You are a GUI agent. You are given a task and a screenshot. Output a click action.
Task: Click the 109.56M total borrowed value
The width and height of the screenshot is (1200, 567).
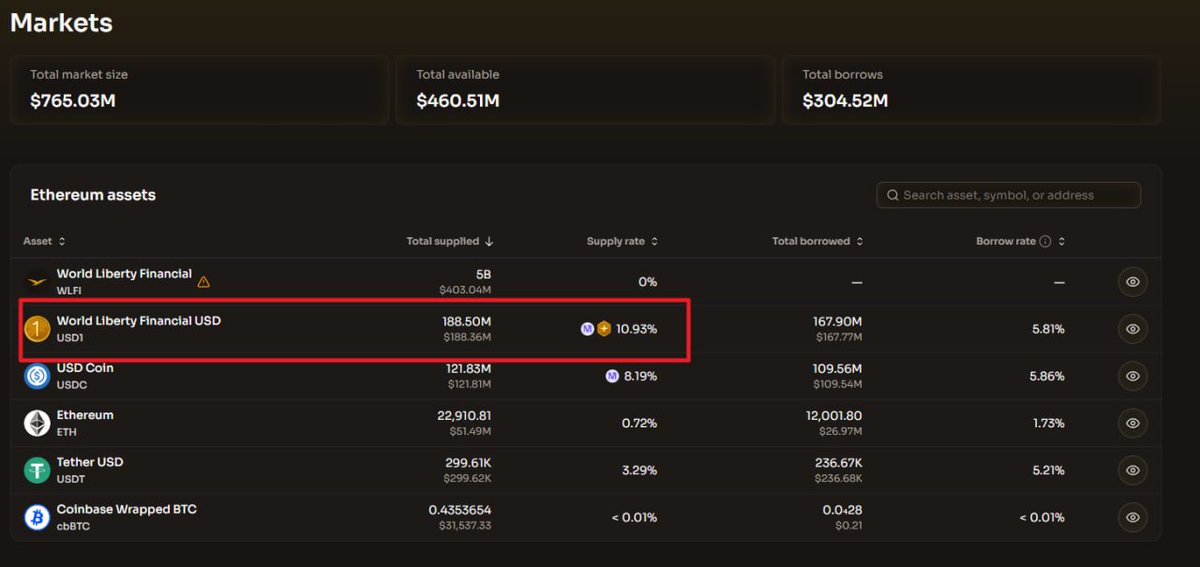839,368
